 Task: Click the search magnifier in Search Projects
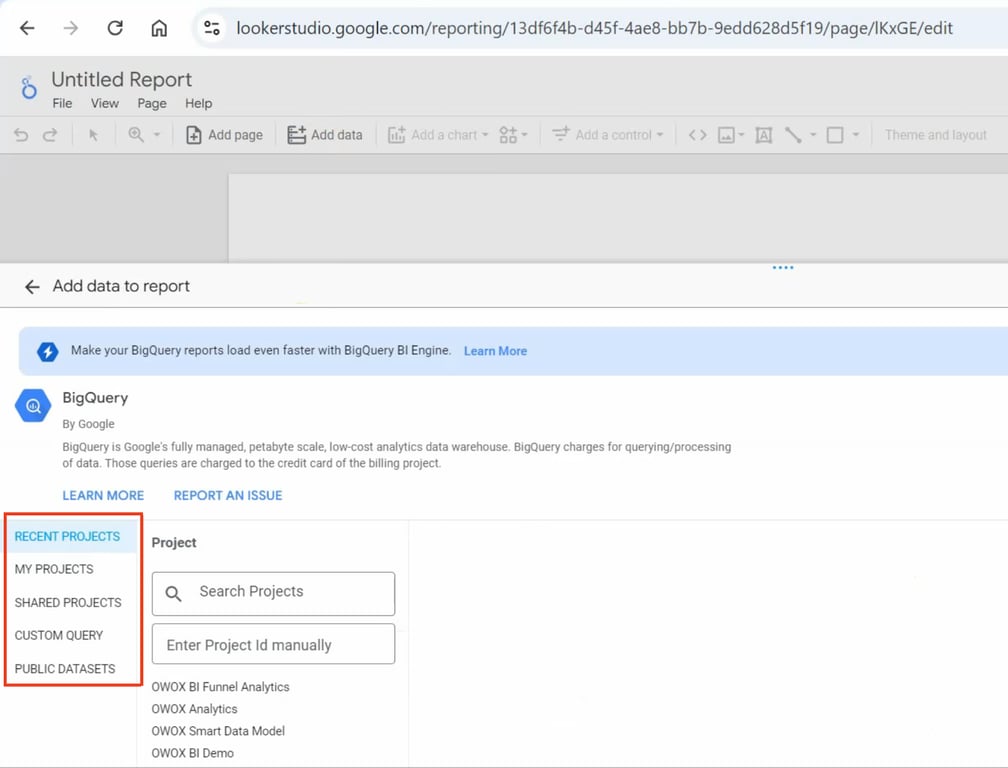[x=173, y=593]
